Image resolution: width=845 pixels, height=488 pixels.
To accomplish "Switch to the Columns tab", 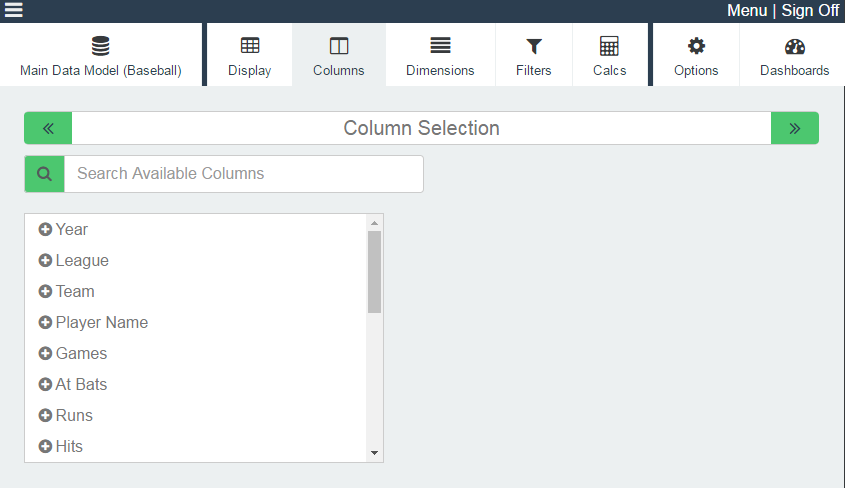I will click(x=339, y=54).
